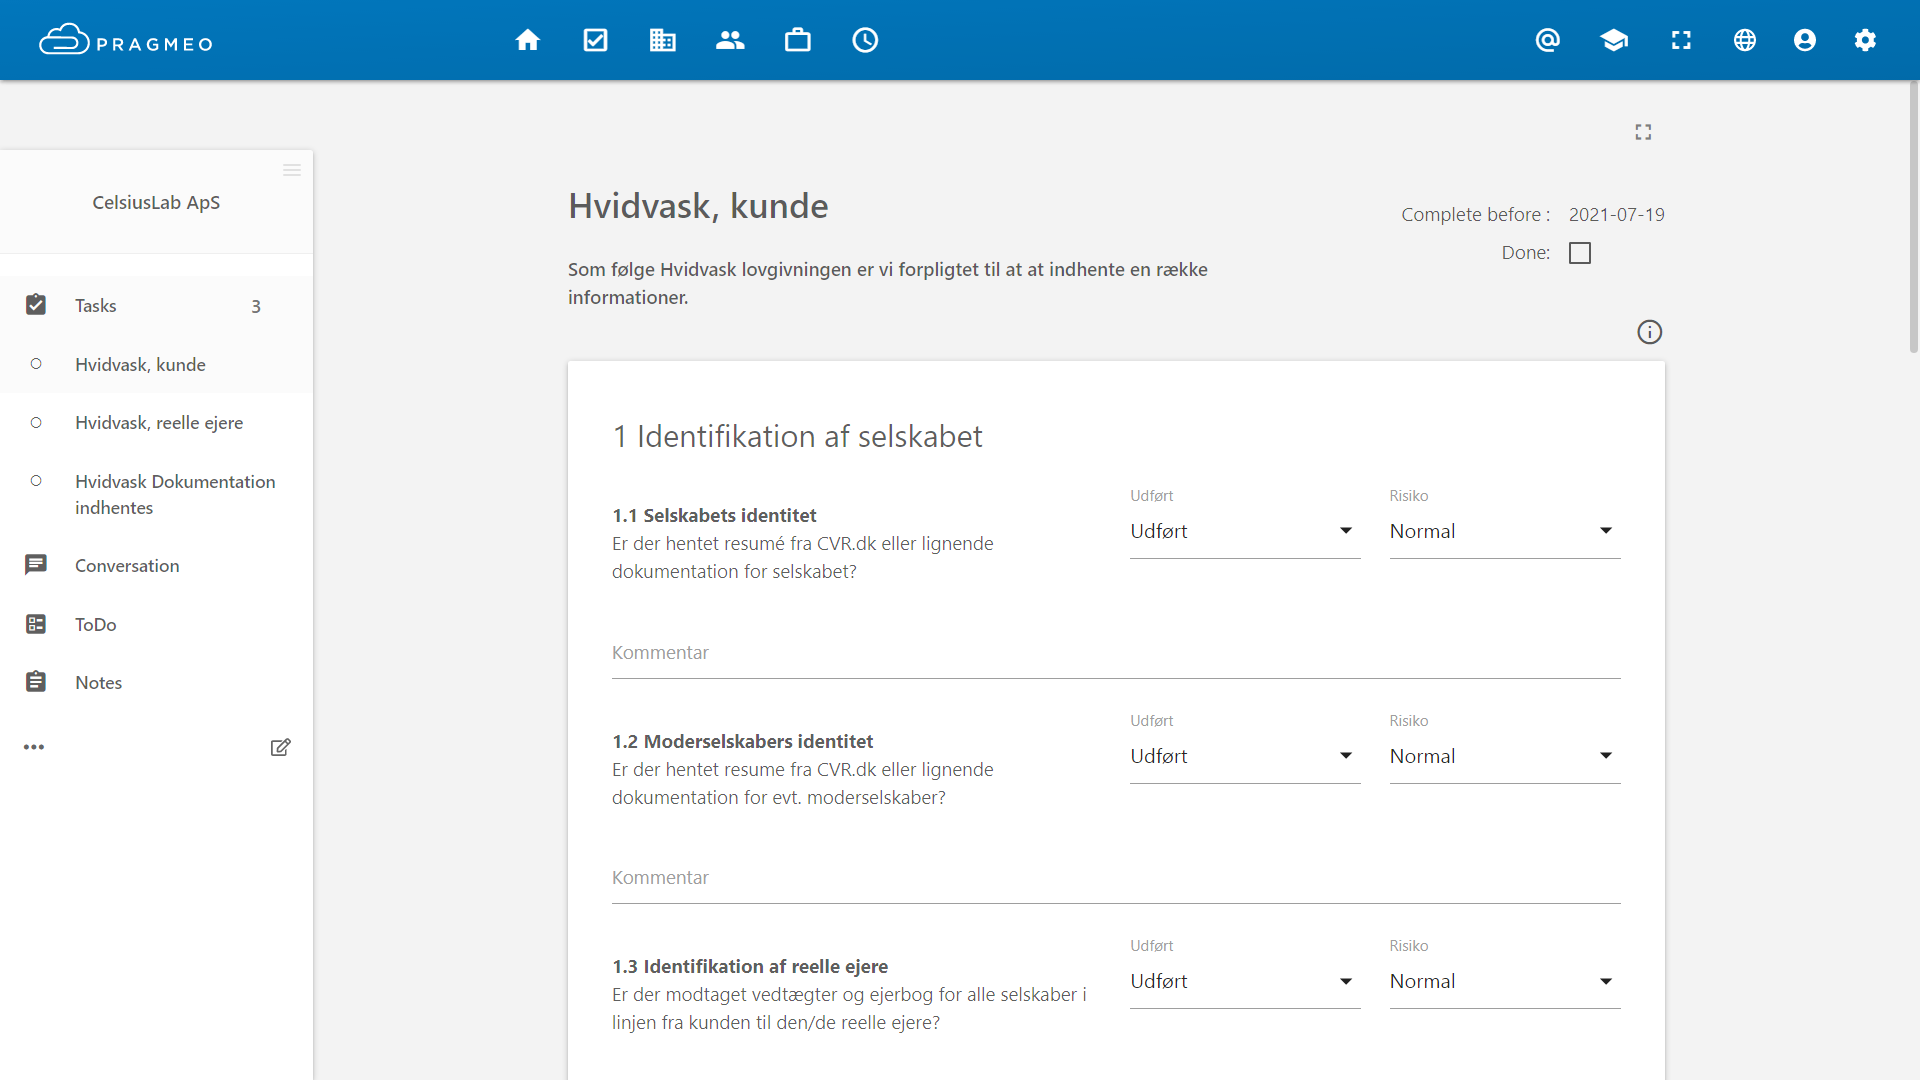The image size is (1920, 1080).
Task: Open Udført dropdown for 1.1 Selskabets identitet
Action: (x=1244, y=531)
